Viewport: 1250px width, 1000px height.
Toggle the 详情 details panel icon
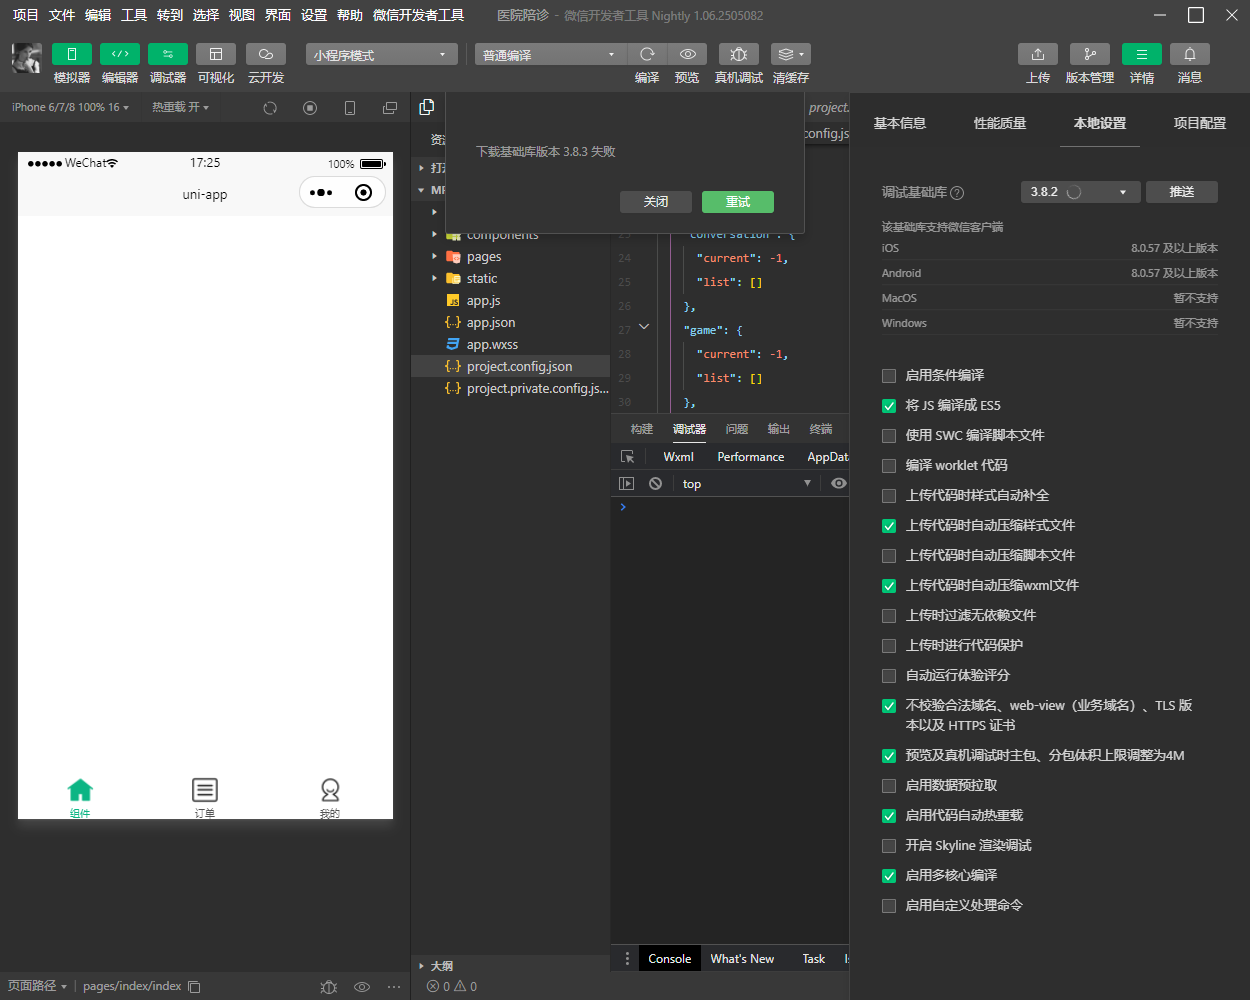click(1142, 54)
